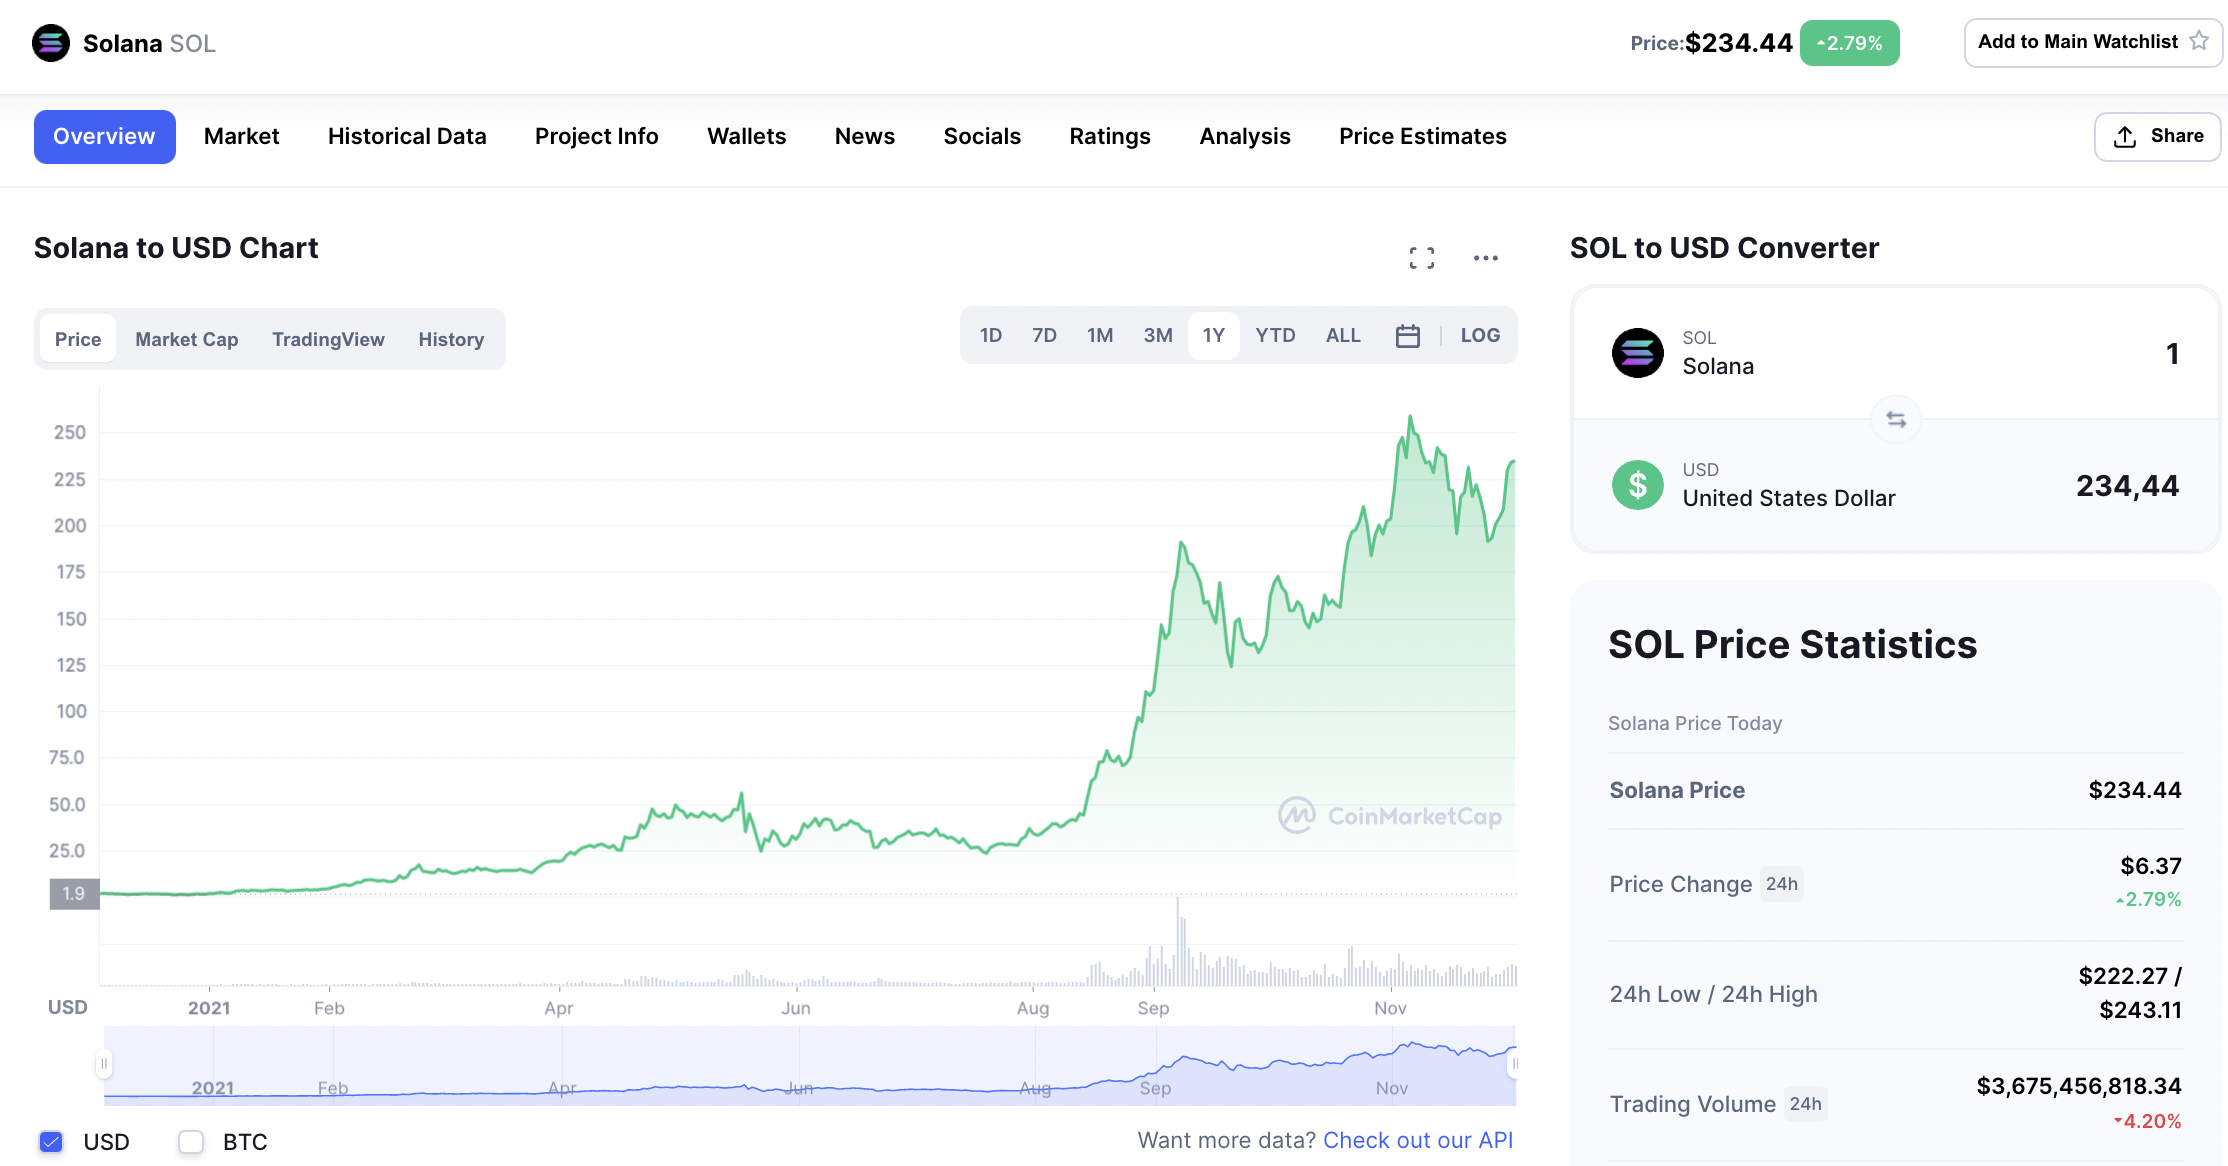Click the swap currencies arrows icon

(x=1895, y=419)
